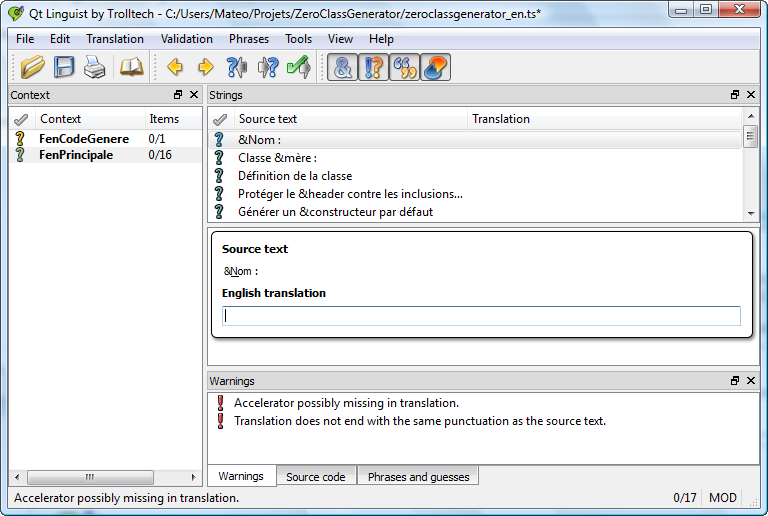Select punctuation mismatch warning line
The image size is (768, 516).
(x=420, y=421)
